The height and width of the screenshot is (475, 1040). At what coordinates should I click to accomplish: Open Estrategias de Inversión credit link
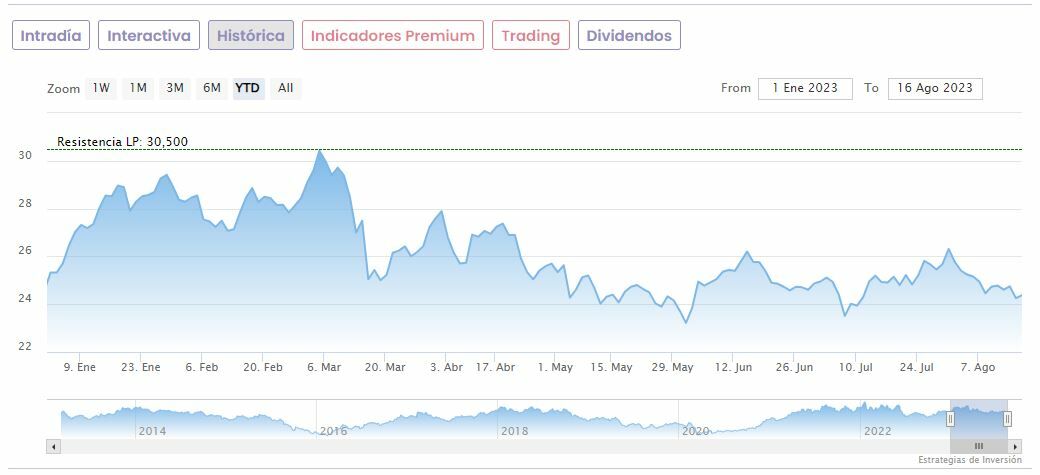click(969, 460)
